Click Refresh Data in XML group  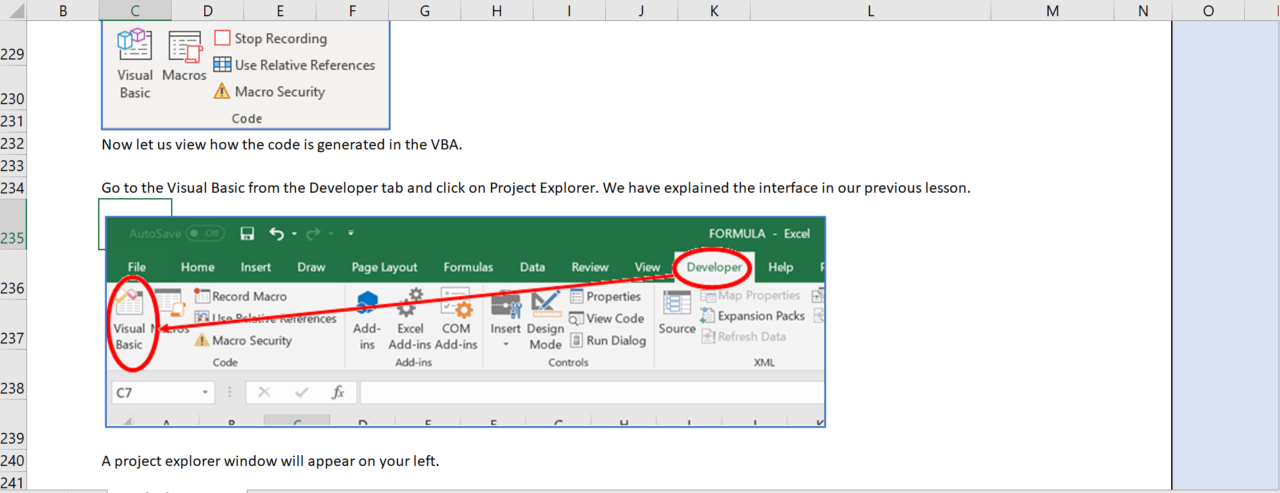click(742, 336)
